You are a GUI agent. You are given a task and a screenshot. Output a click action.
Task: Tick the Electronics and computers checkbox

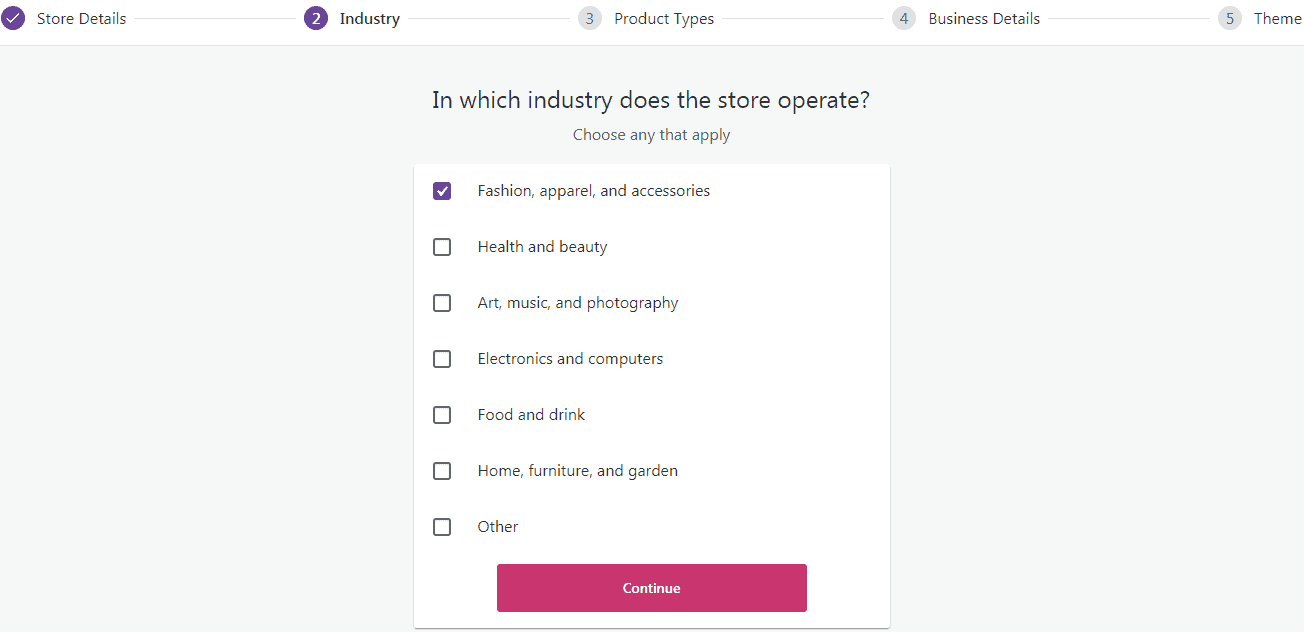coord(442,359)
